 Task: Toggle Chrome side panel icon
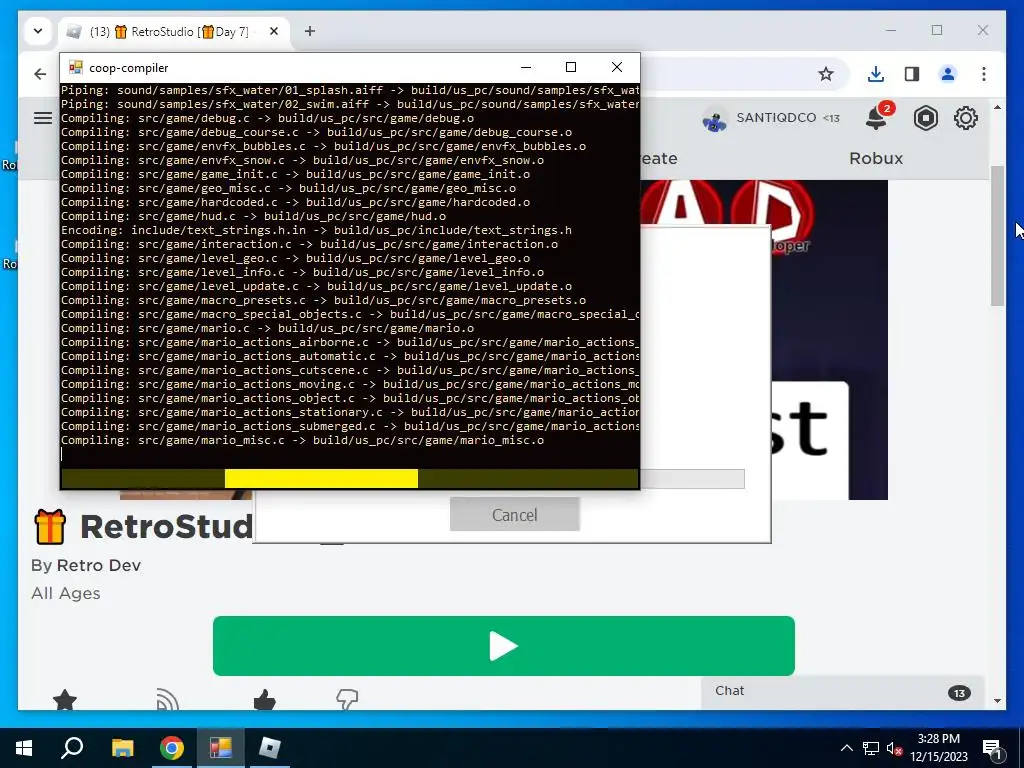[912, 74]
